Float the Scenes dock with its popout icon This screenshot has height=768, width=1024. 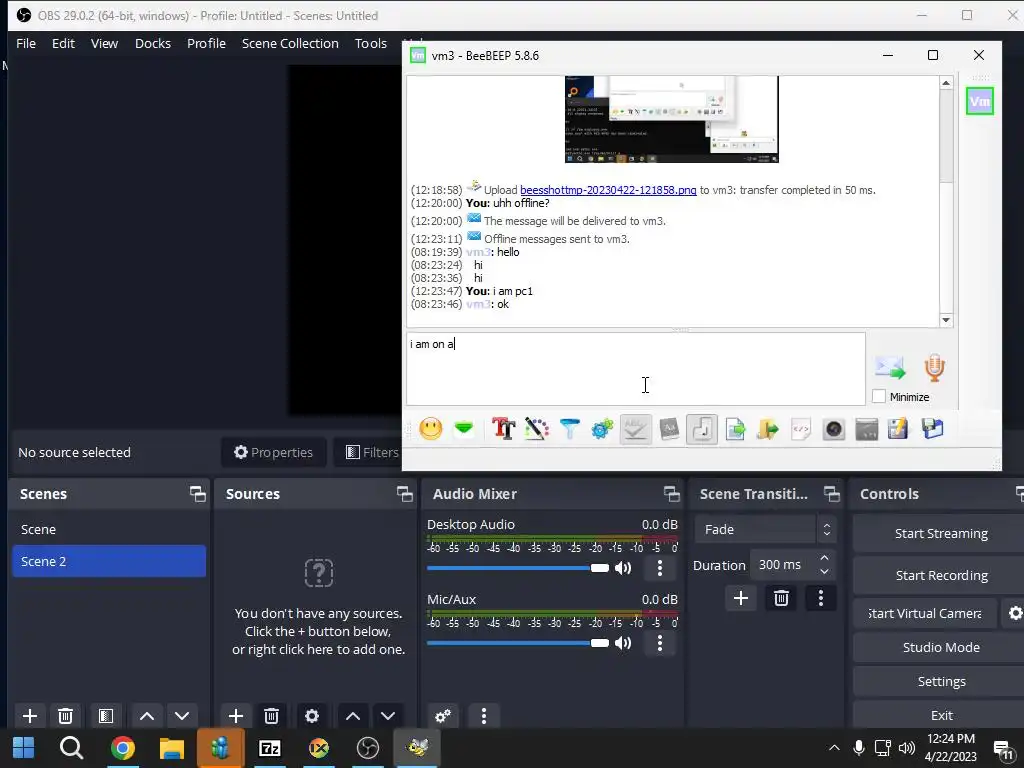tap(197, 494)
